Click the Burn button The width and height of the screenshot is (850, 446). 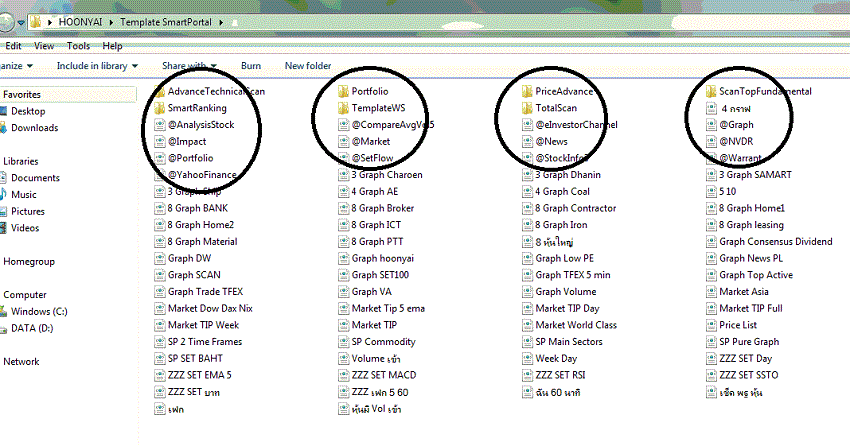pos(251,66)
